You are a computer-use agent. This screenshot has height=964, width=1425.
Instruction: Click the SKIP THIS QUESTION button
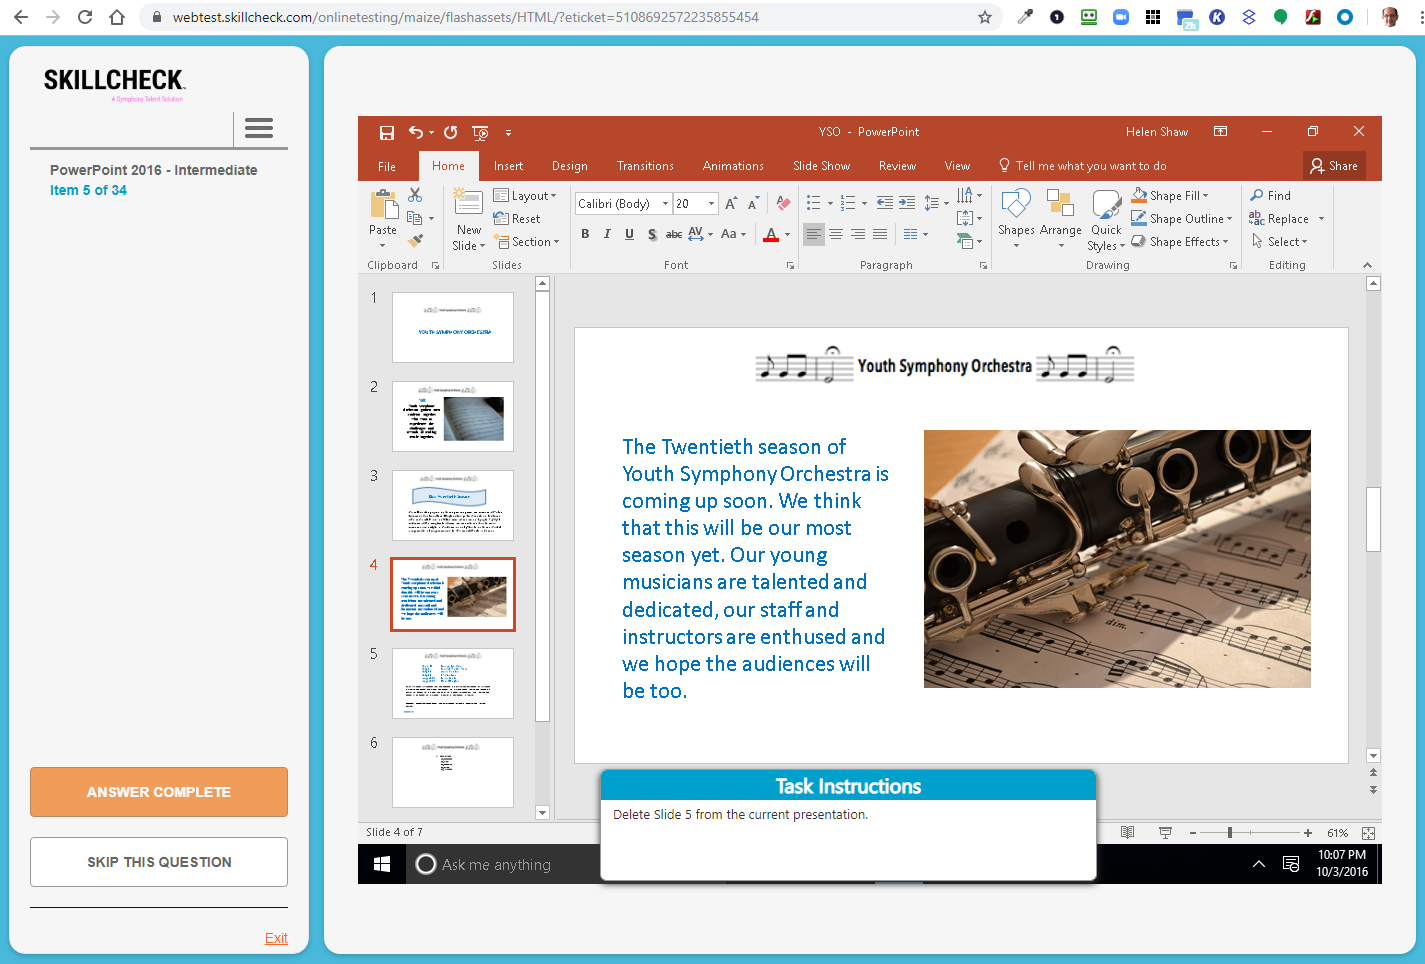tap(159, 862)
